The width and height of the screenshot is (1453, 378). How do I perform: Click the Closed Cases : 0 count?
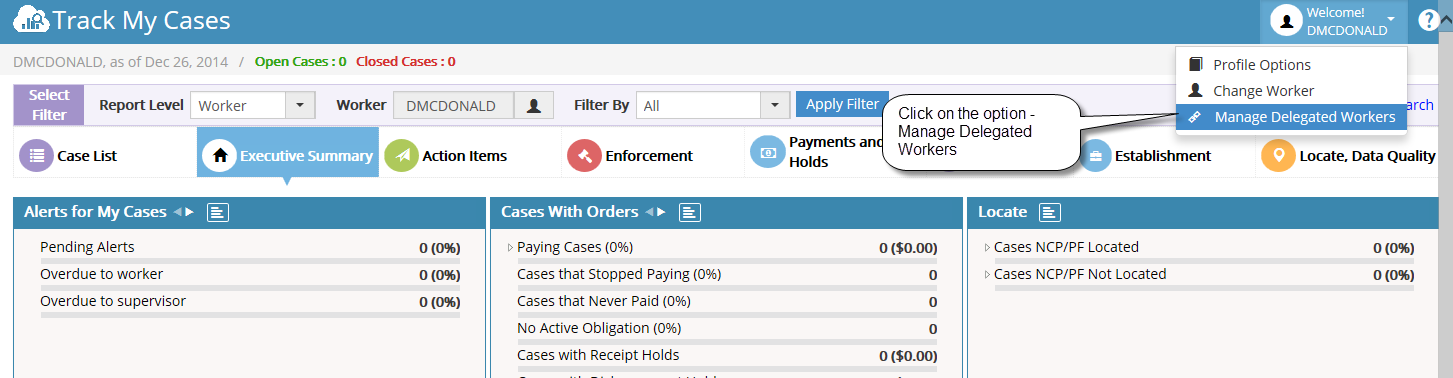click(406, 61)
